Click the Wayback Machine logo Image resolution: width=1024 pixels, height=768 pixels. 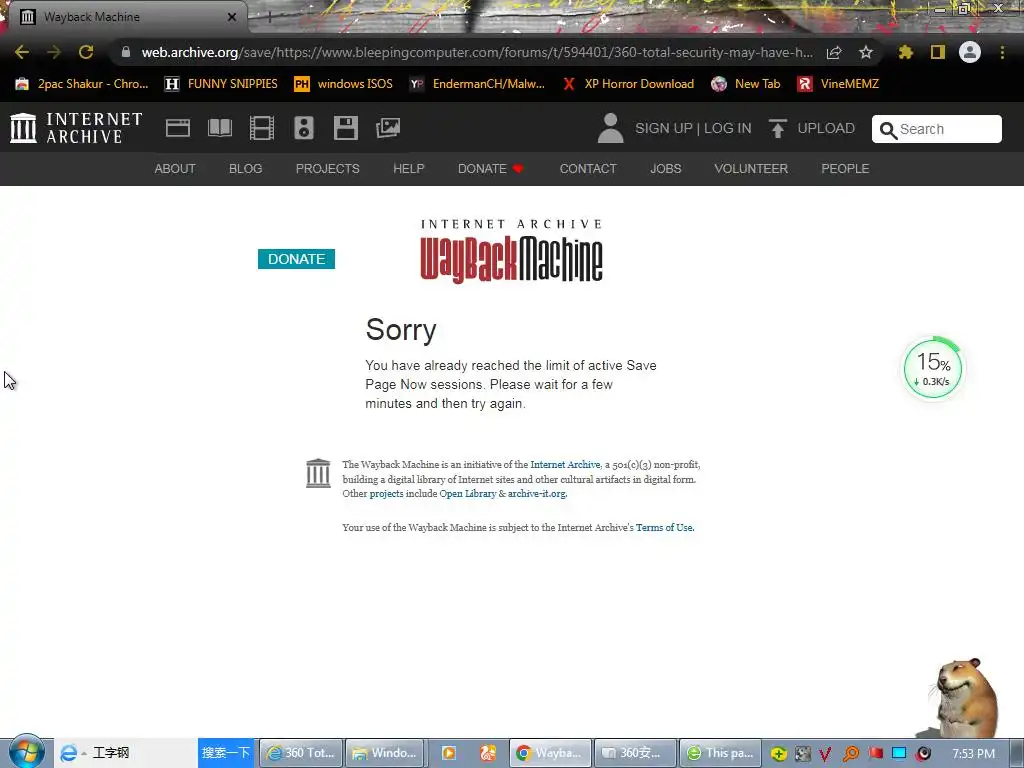click(511, 251)
